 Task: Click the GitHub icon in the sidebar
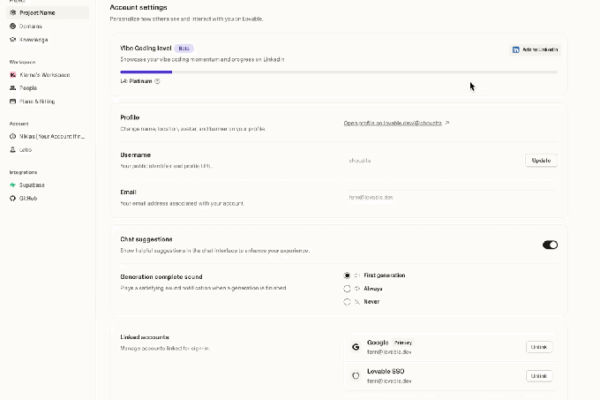(x=12, y=198)
